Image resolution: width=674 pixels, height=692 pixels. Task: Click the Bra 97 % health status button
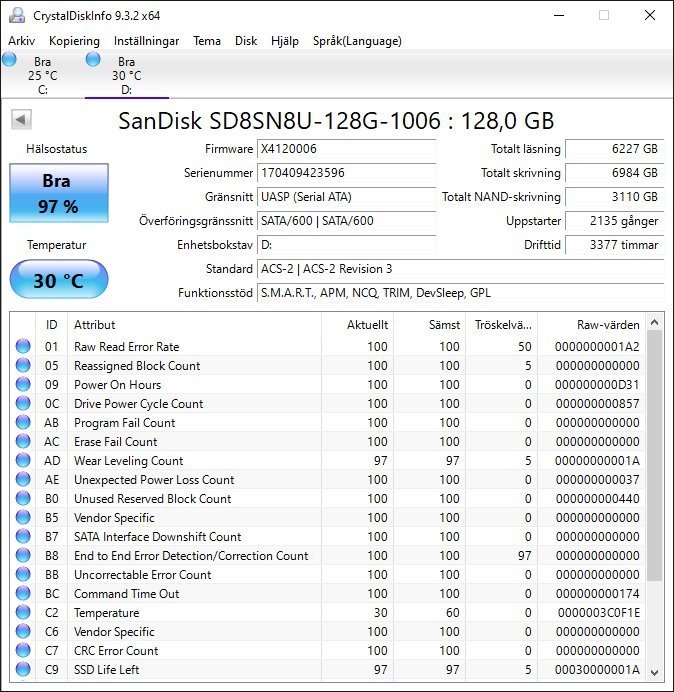[59, 193]
